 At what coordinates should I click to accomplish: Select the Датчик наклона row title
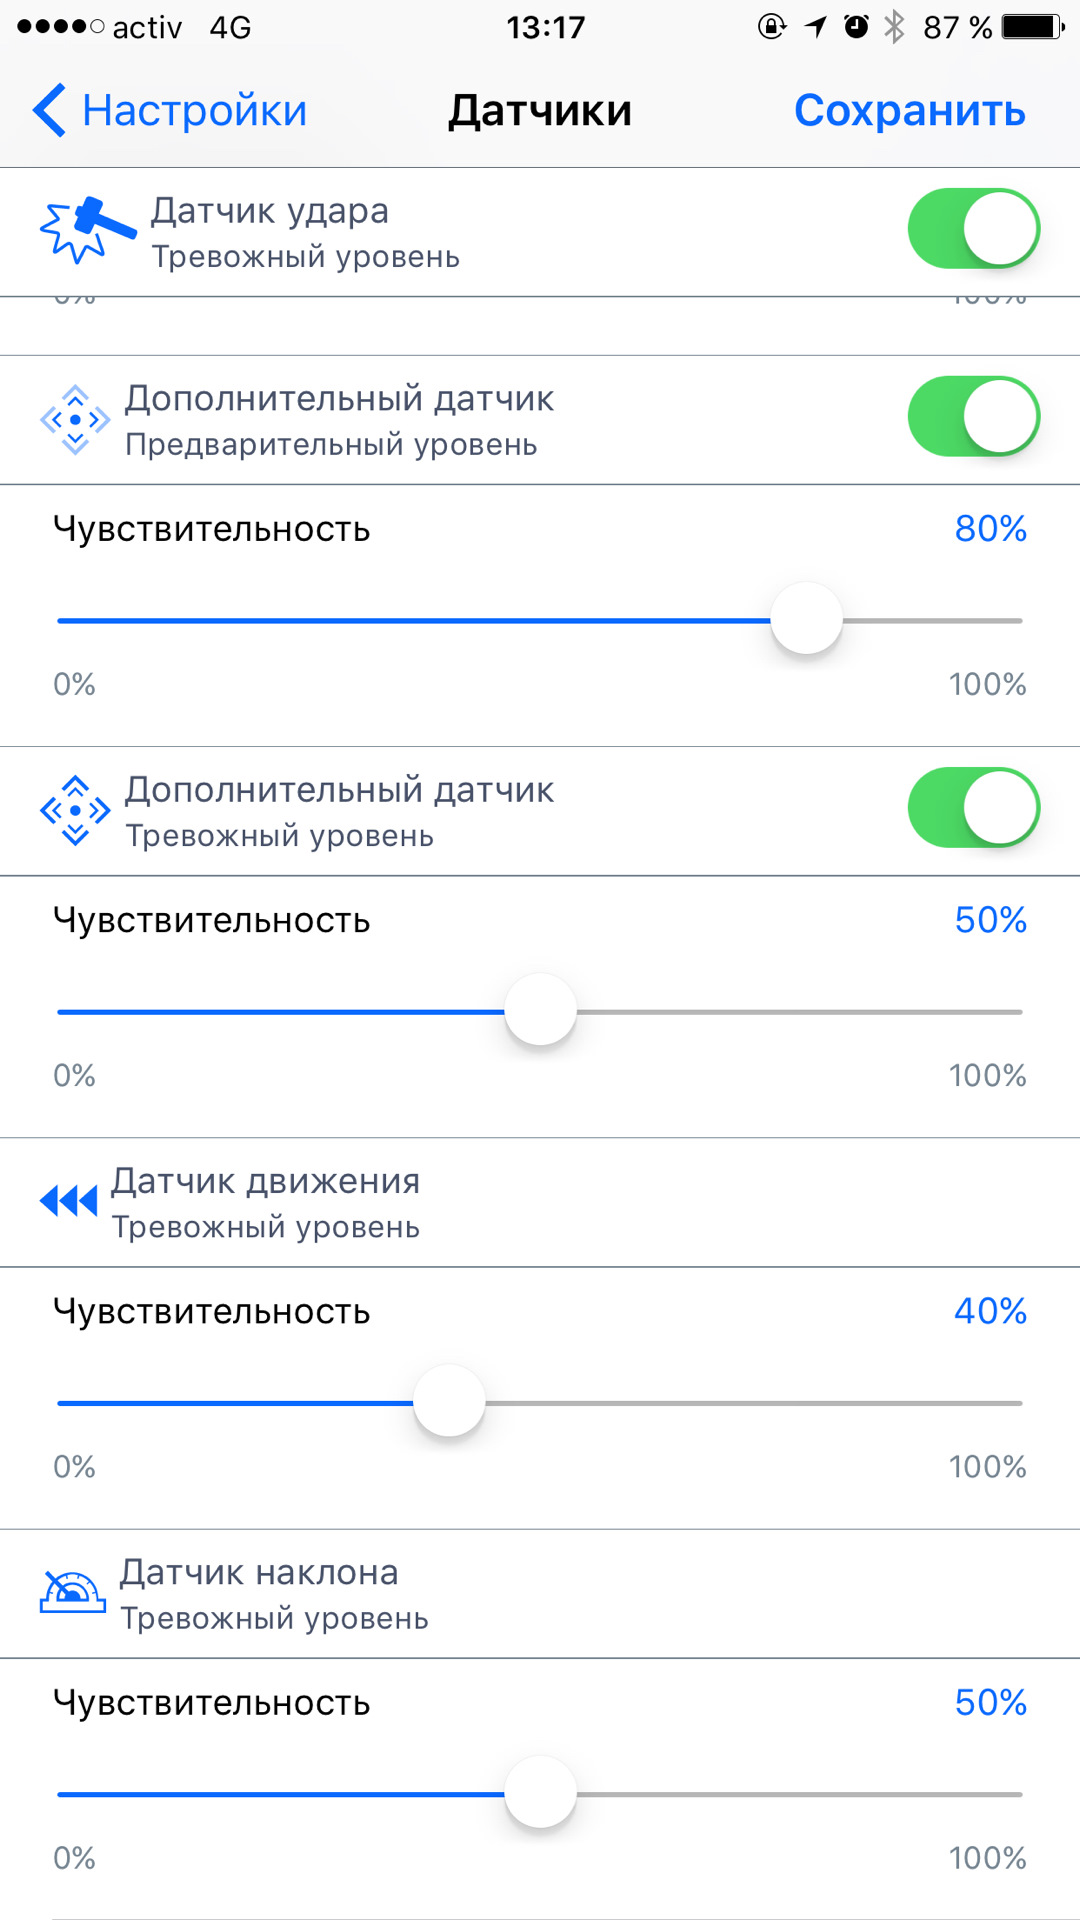pyautogui.click(x=259, y=1572)
